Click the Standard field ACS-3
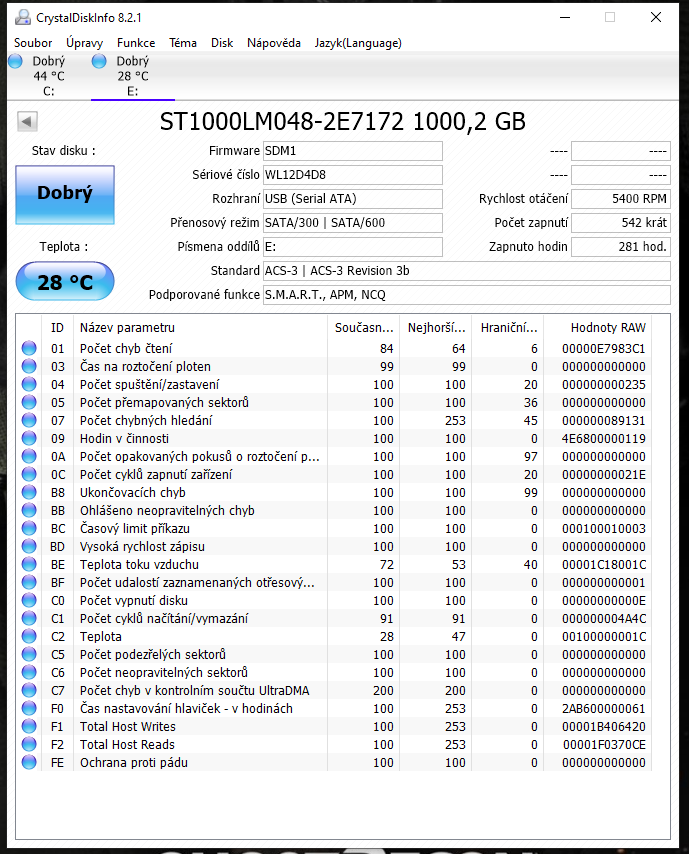The width and height of the screenshot is (689, 854). tap(466, 271)
